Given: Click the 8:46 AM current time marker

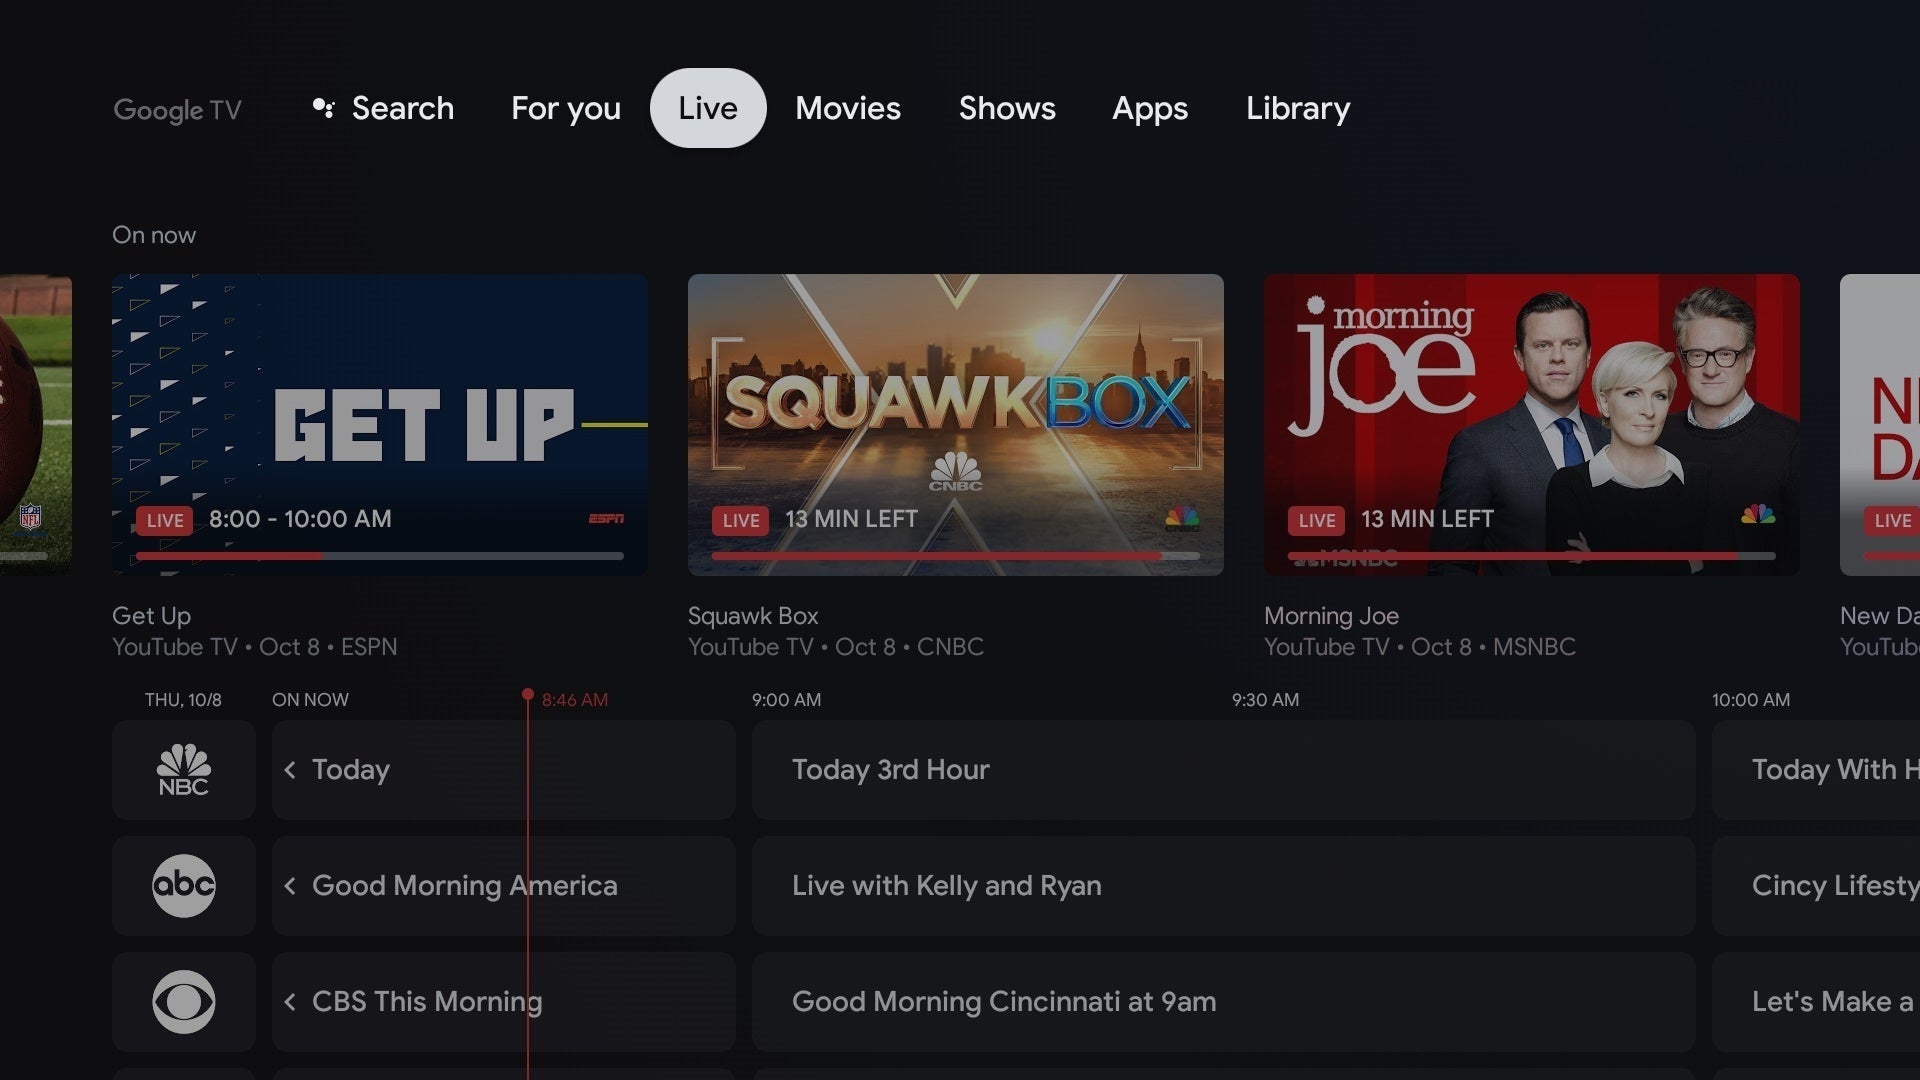Looking at the screenshot, I should click(574, 700).
